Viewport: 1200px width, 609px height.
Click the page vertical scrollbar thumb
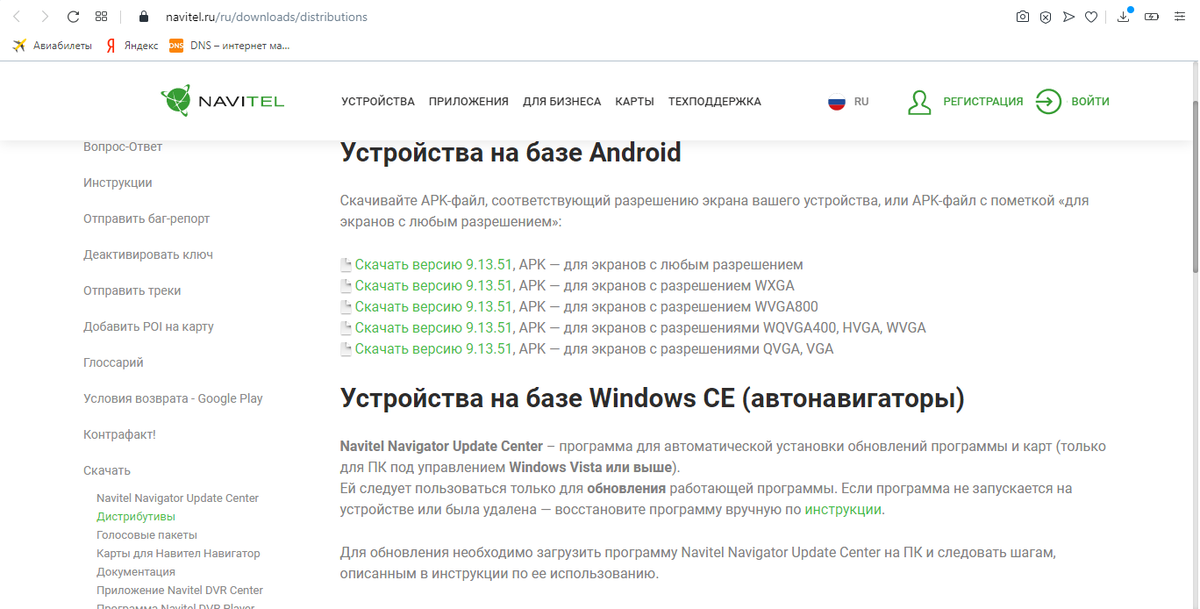[1195, 186]
